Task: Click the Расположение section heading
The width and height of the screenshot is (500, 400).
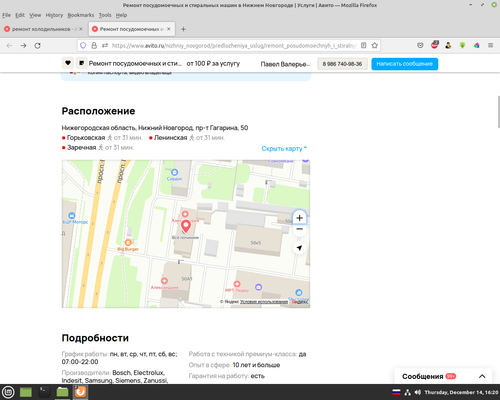Action: 98,111
